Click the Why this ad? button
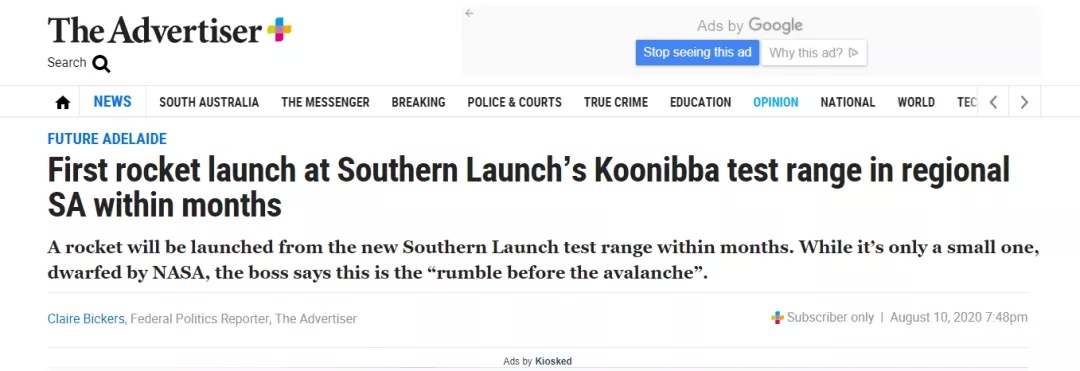This screenshot has height=371, width=1080. click(813, 52)
